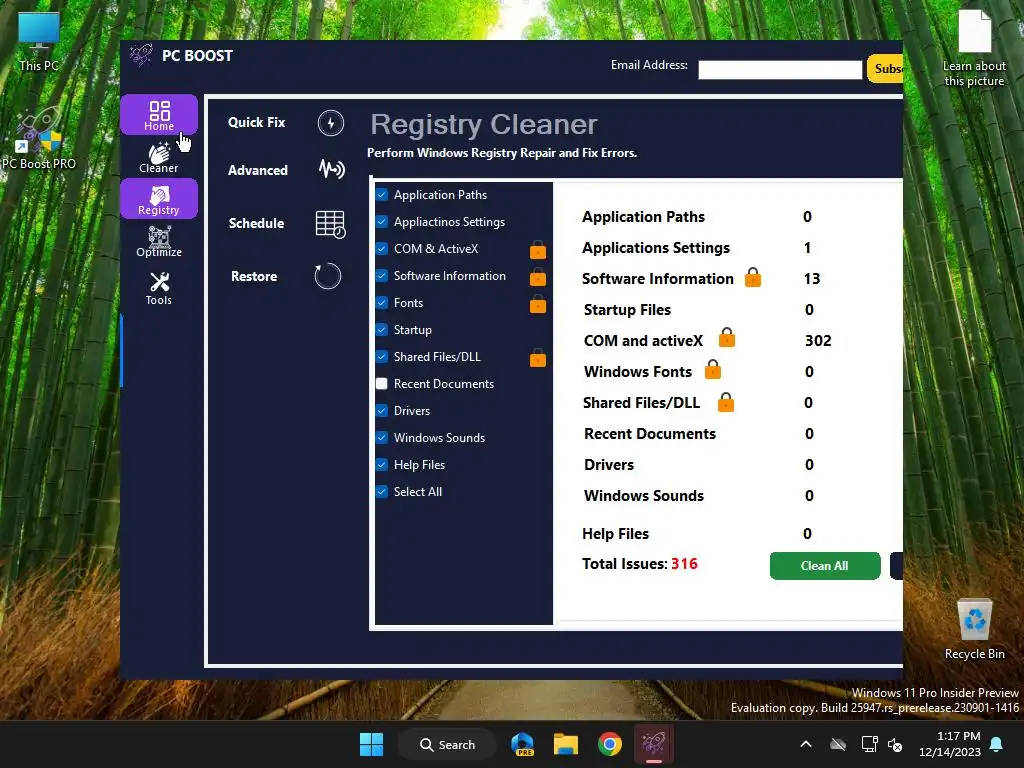Screen dimensions: 1024x768
Task: Click the PC Boost rocket logo
Action: pos(140,56)
